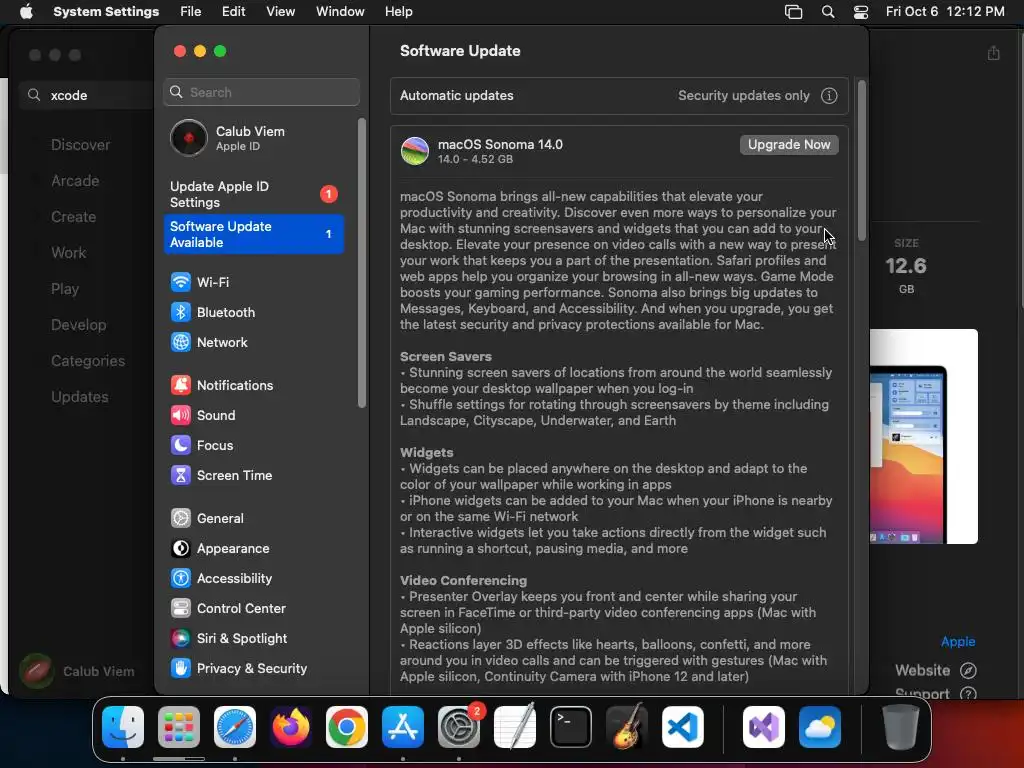Open Accessibility settings icon
The width and height of the screenshot is (1024, 768).
click(x=181, y=579)
